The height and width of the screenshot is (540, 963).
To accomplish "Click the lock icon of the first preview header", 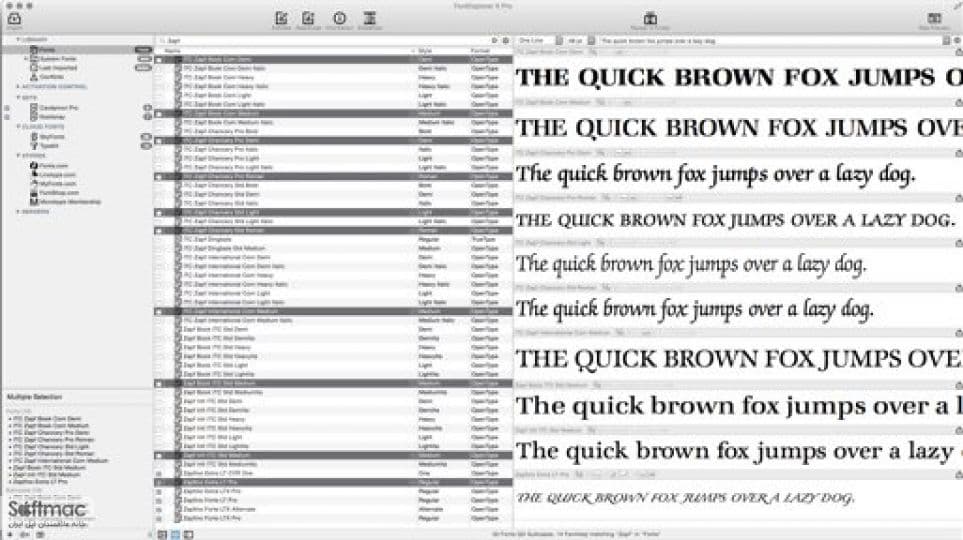I will [x=958, y=53].
